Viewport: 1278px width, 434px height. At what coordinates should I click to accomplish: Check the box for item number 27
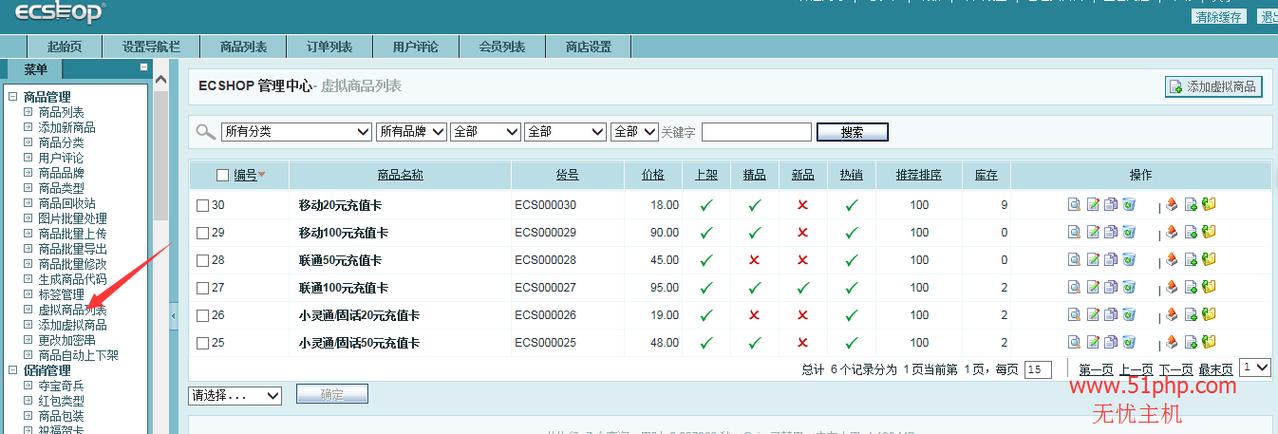(x=202, y=288)
